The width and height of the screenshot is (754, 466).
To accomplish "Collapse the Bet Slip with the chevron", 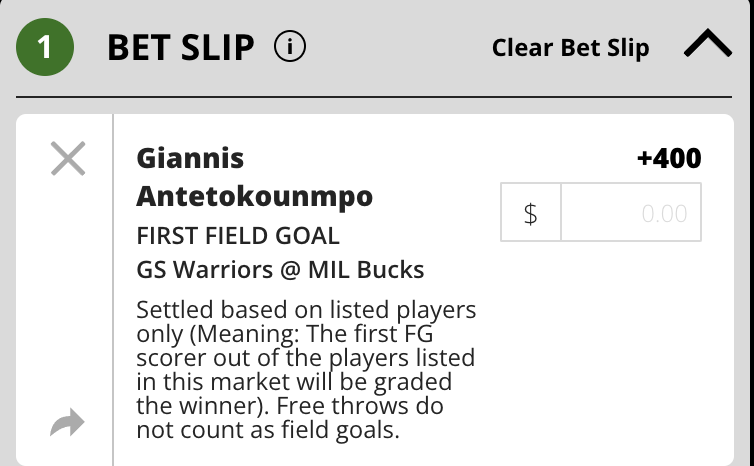I will pyautogui.click(x=708, y=43).
